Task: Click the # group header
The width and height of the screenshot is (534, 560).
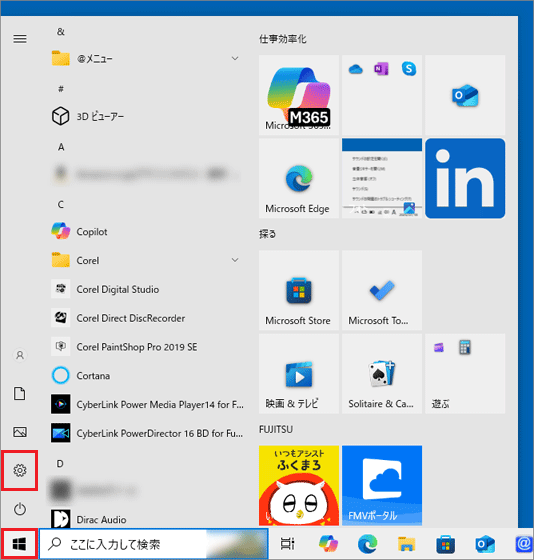Action: click(x=61, y=89)
